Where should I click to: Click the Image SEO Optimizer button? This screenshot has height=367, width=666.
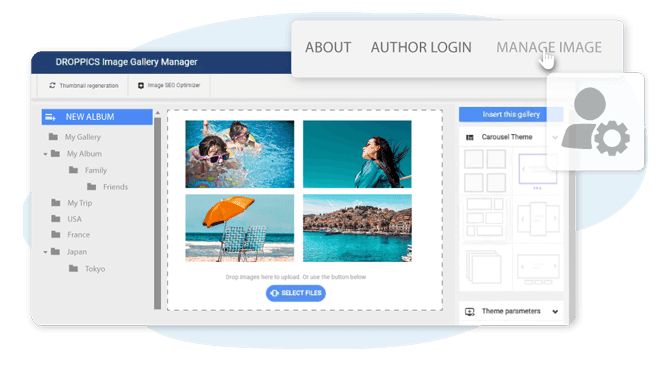[x=169, y=85]
